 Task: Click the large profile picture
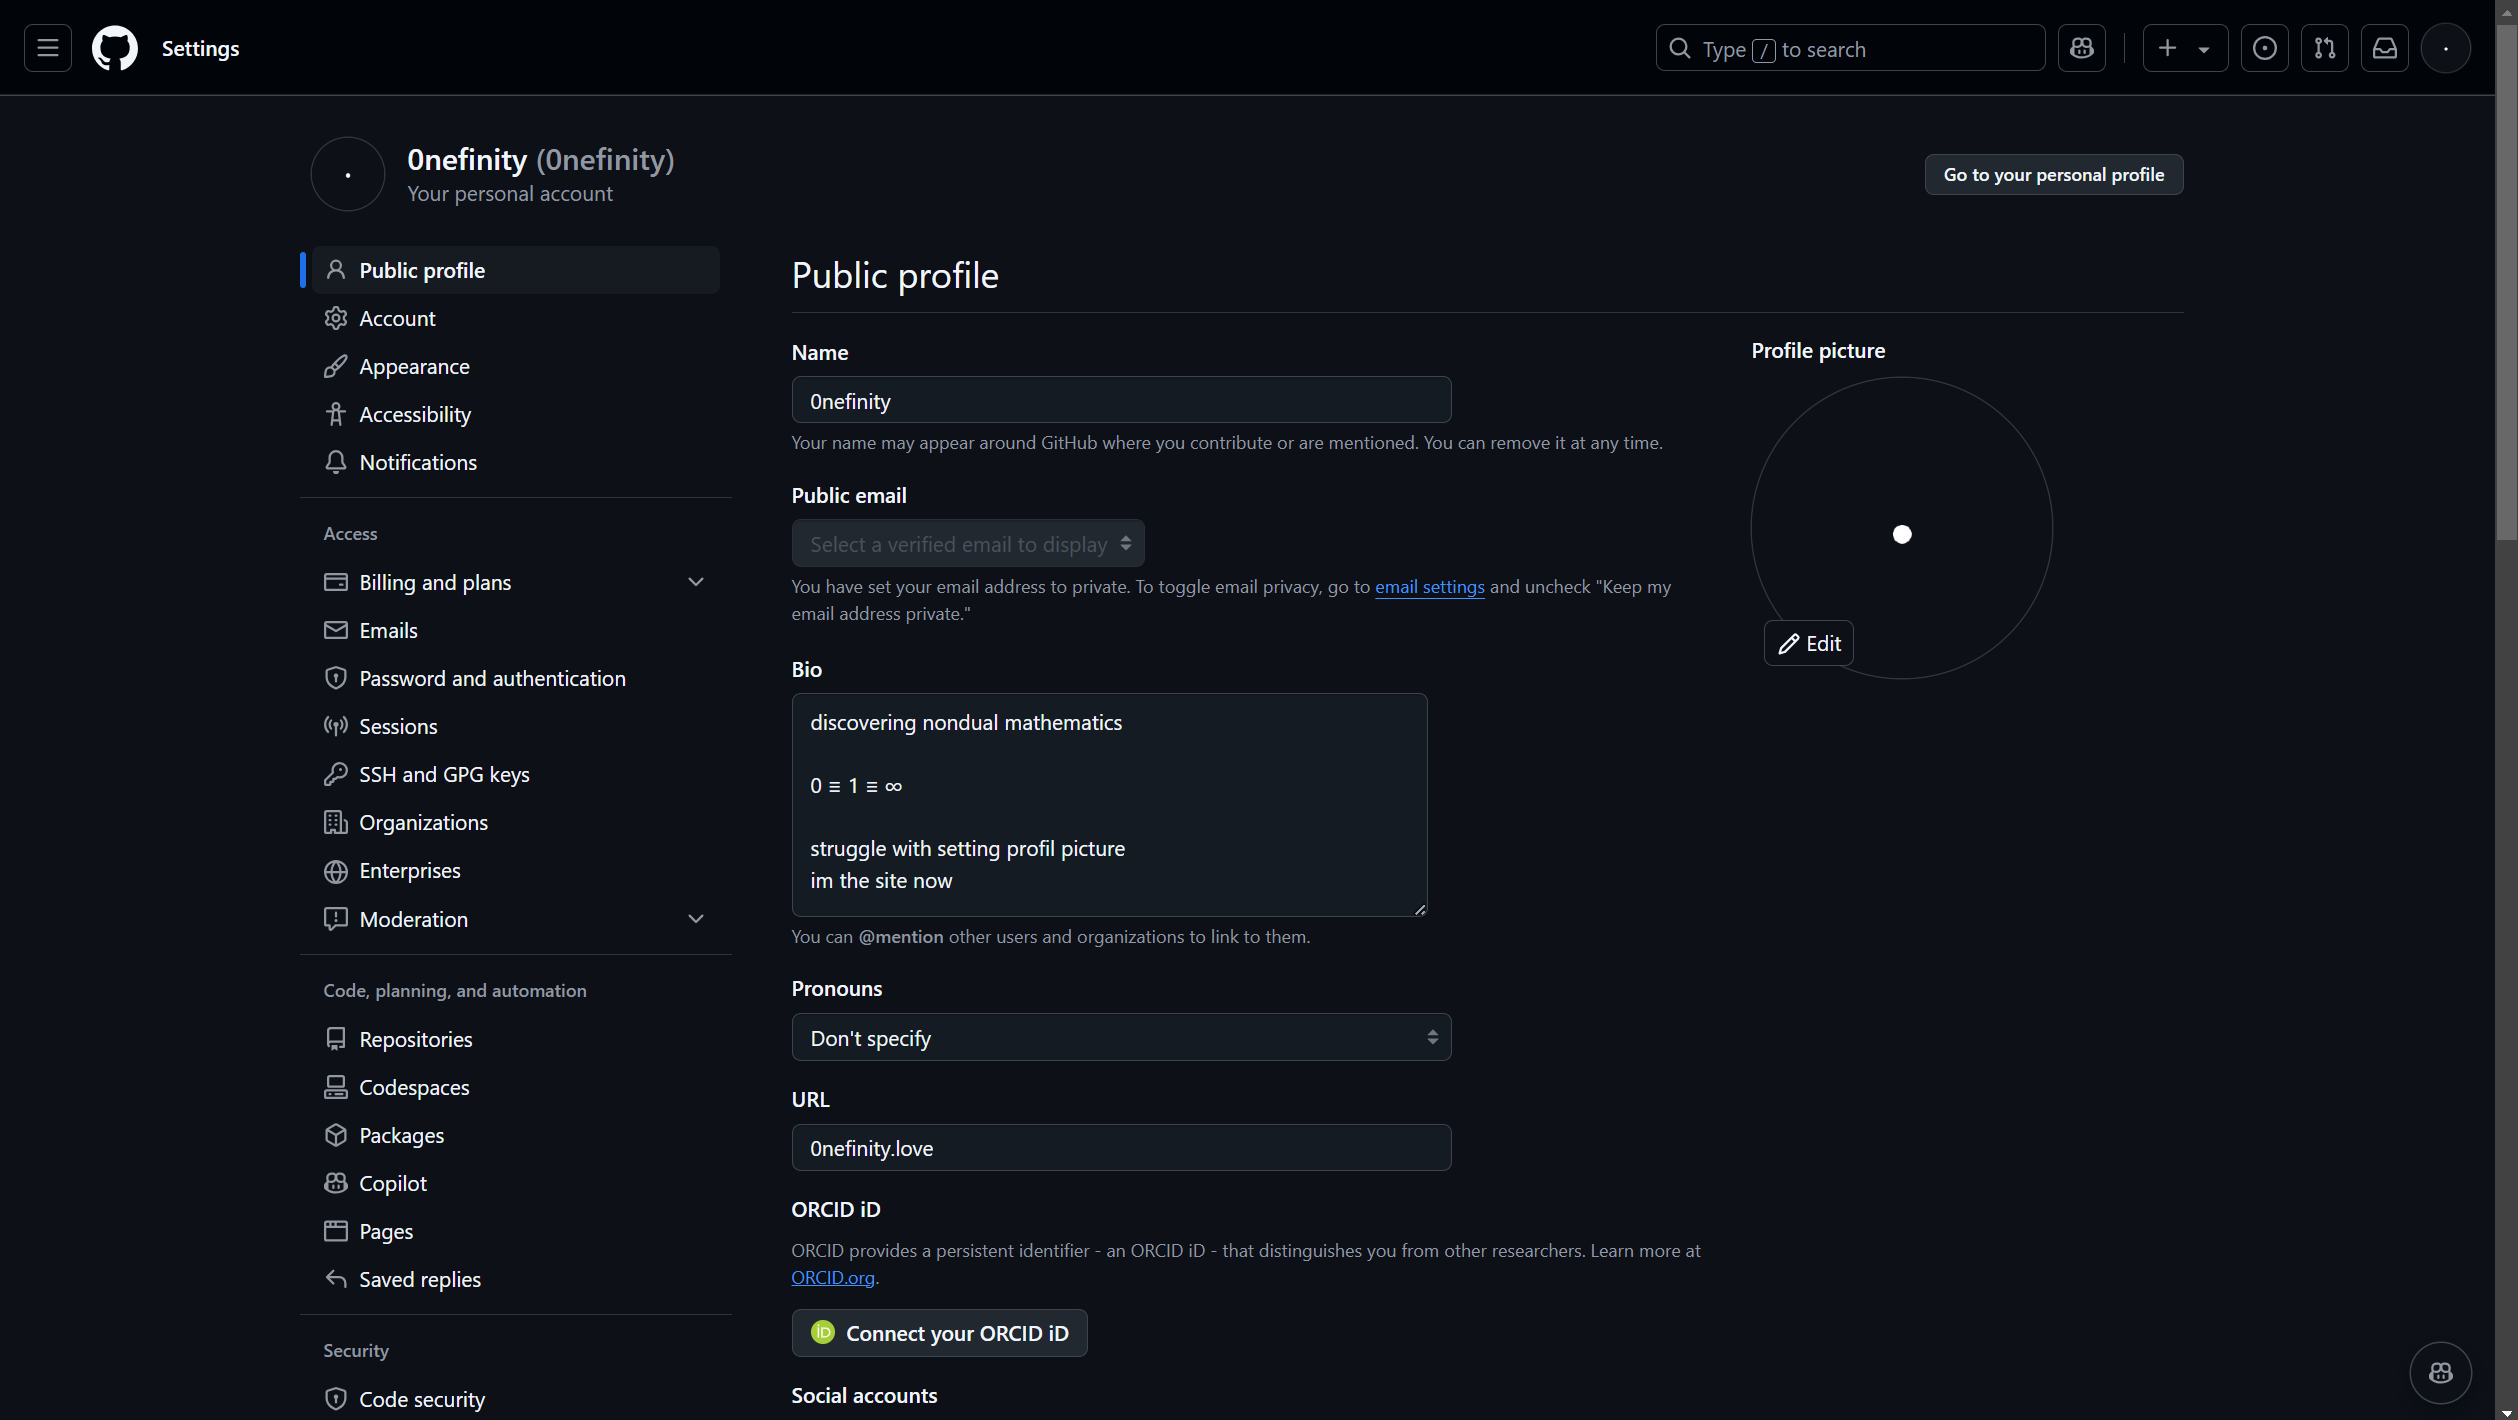click(1901, 528)
